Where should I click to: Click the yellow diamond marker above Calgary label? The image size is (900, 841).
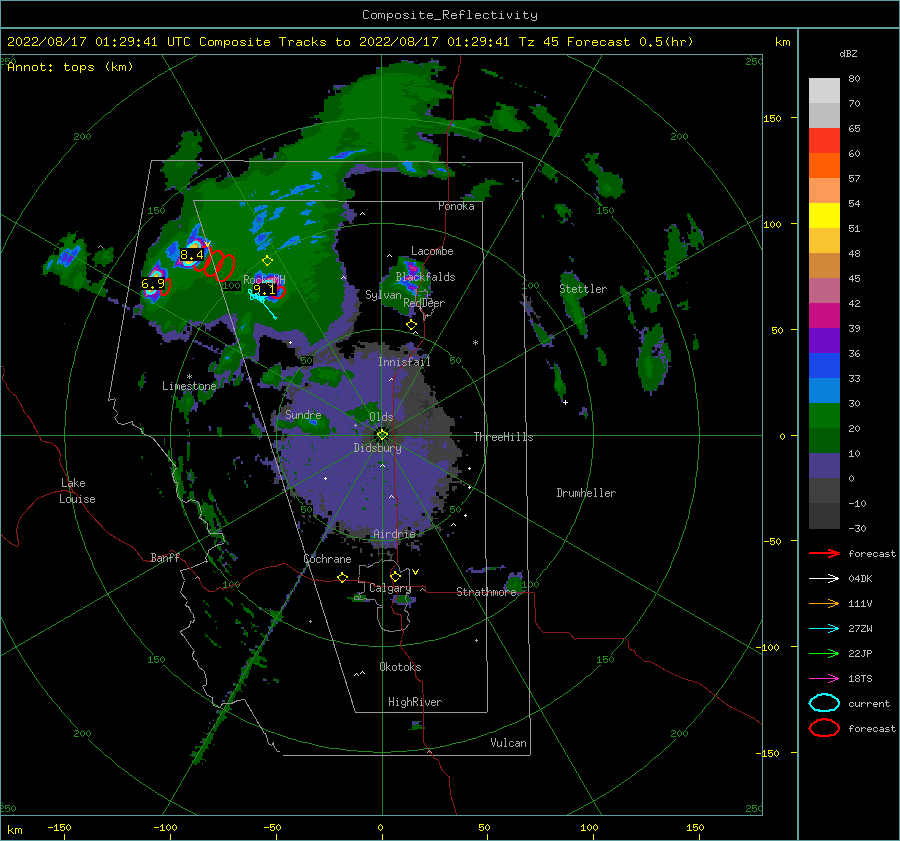click(395, 576)
